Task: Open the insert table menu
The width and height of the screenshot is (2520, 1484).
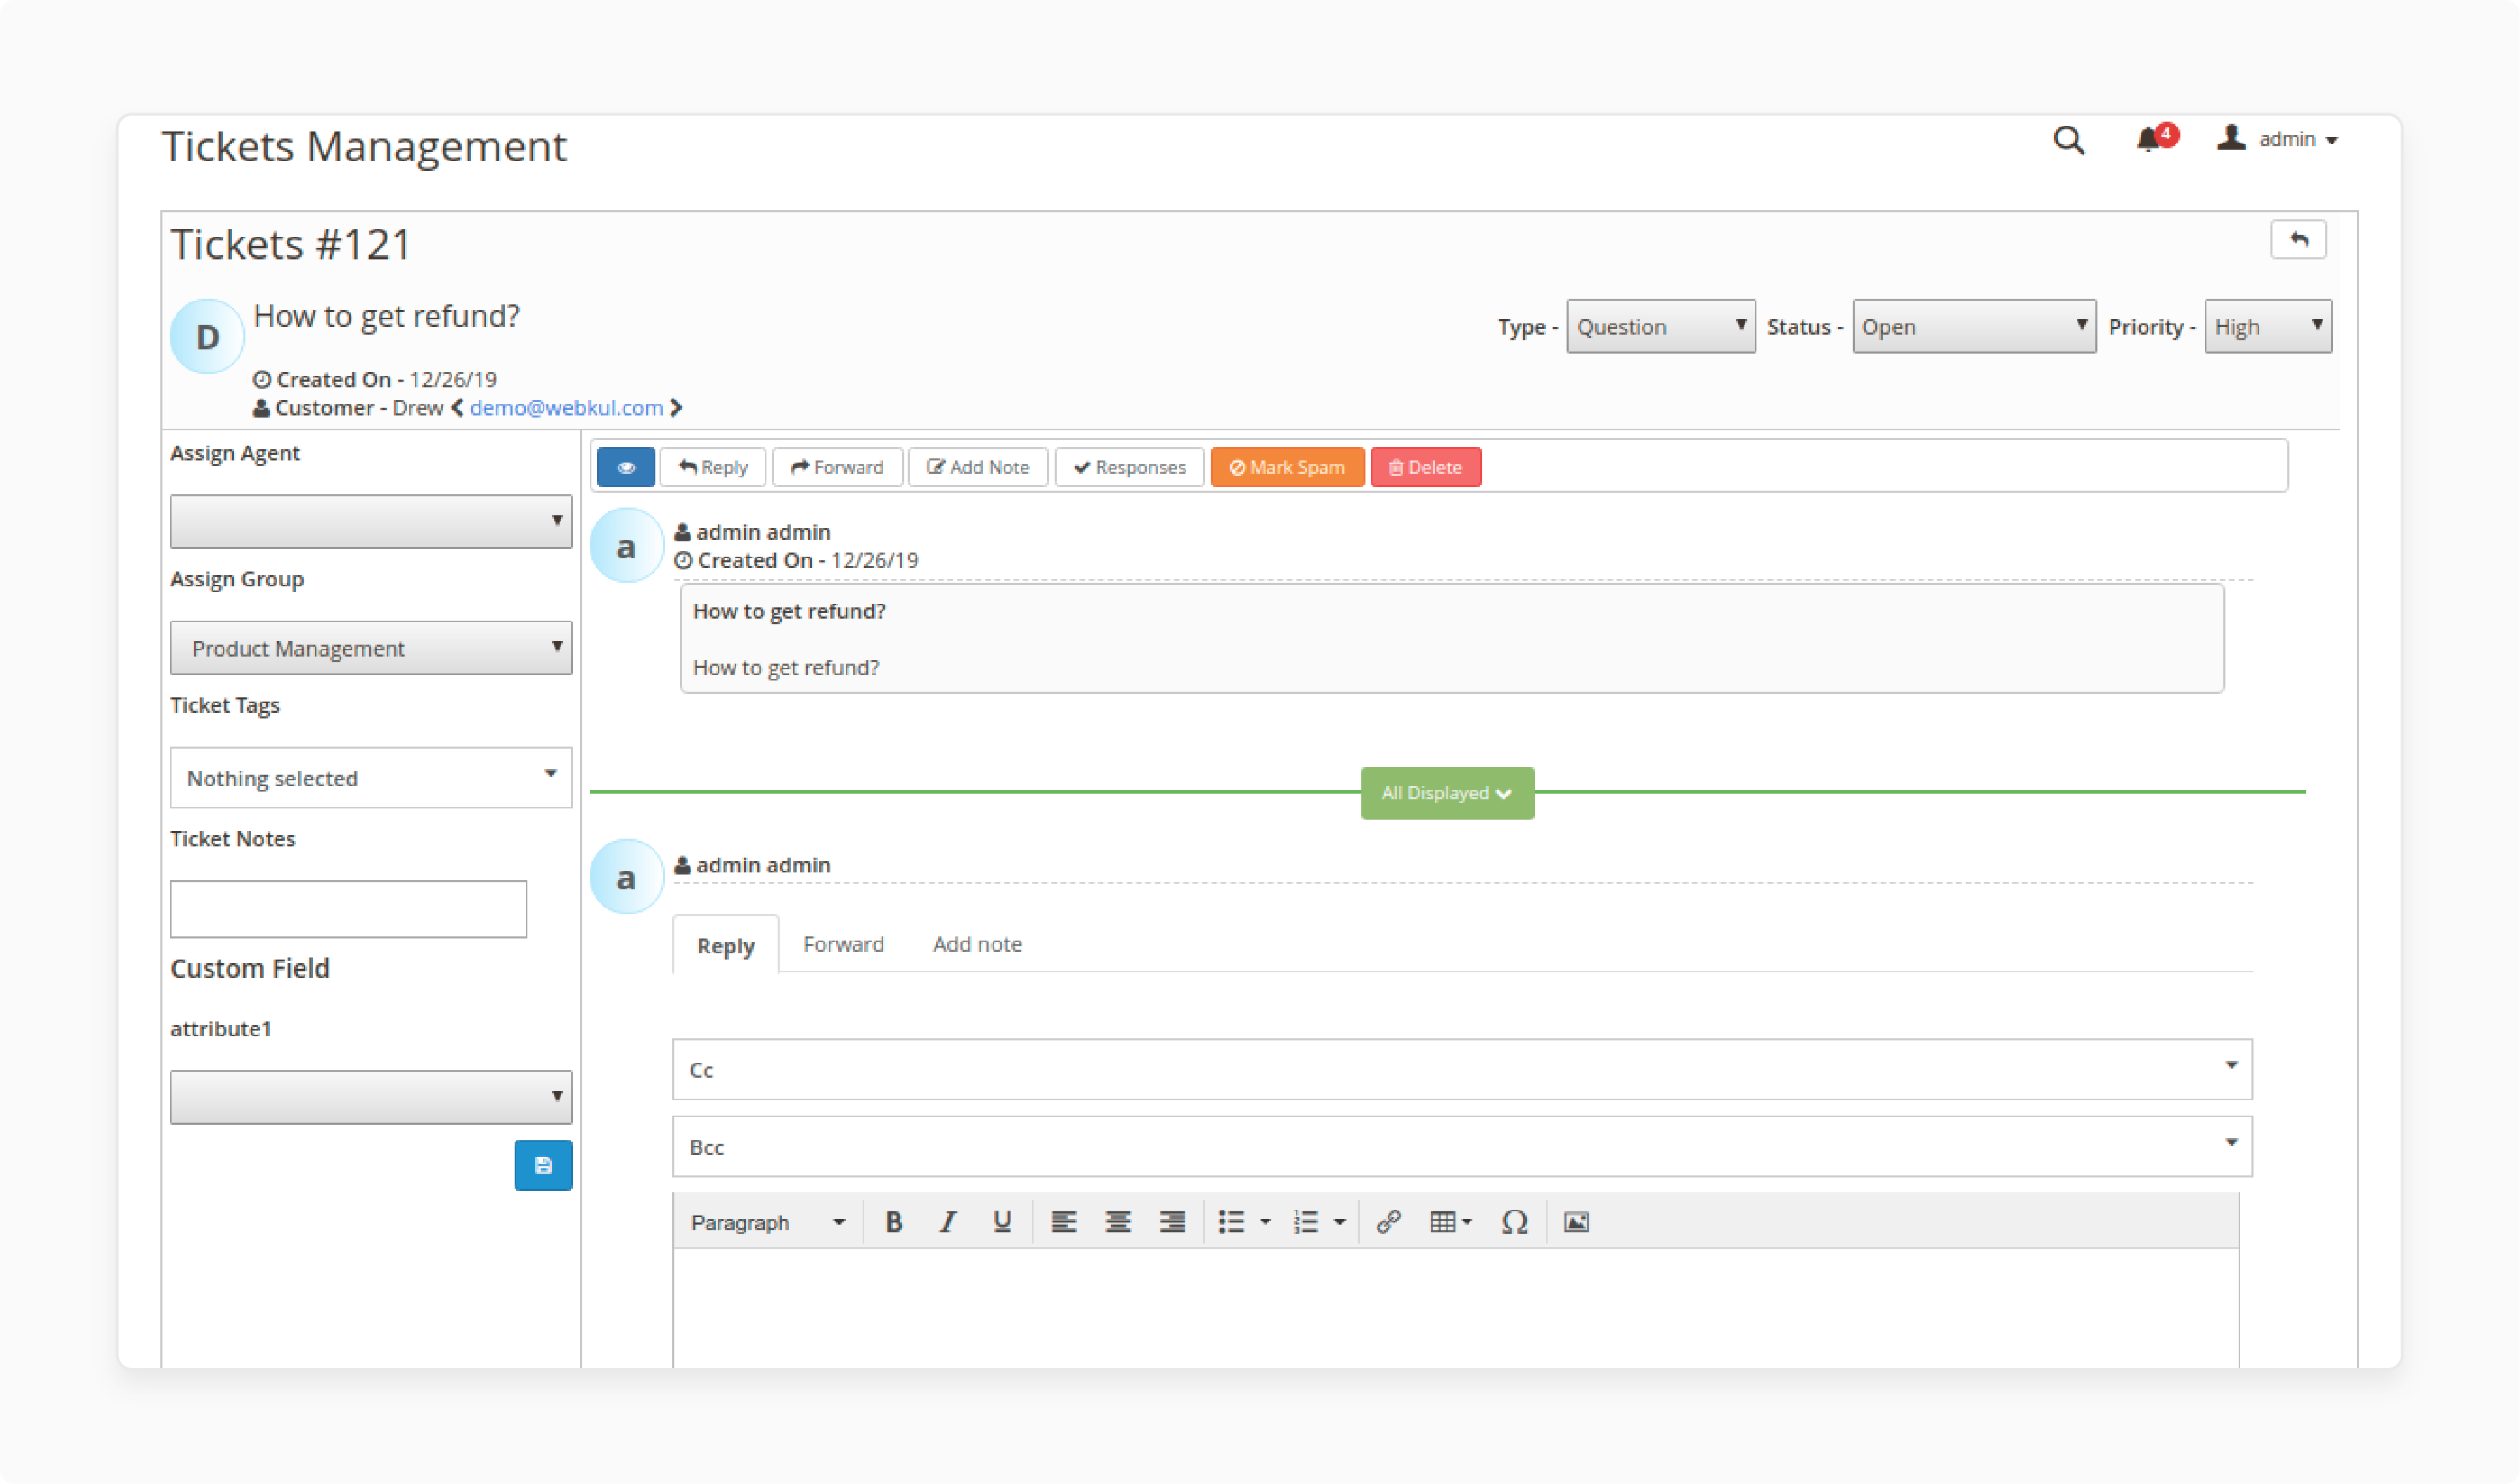Action: click(1451, 1222)
